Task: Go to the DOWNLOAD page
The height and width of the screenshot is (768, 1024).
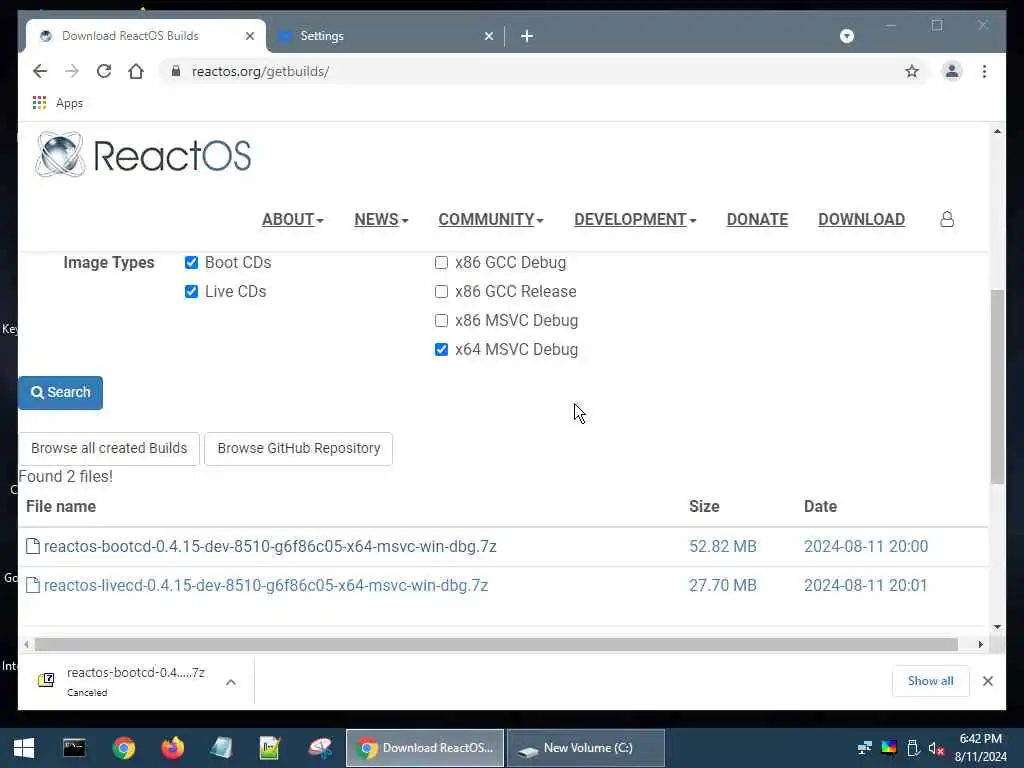Action: coord(861,219)
